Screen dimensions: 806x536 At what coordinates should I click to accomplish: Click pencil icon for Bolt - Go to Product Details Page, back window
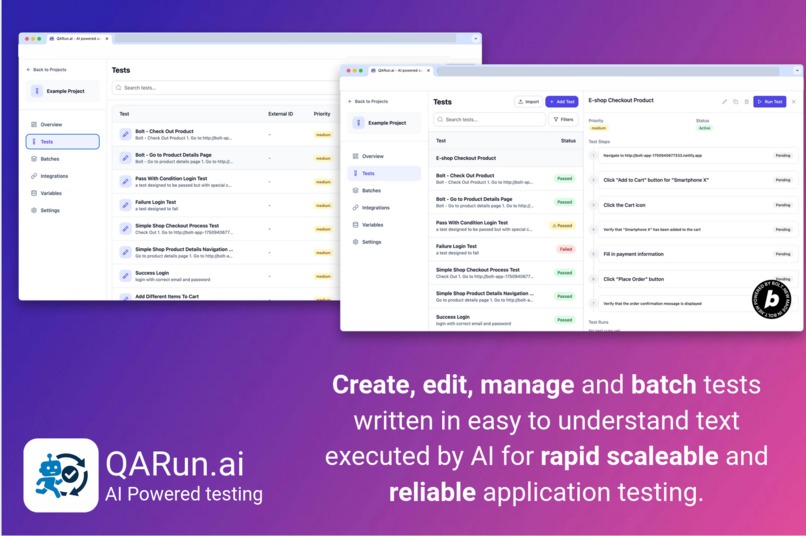pyautogui.click(x=125, y=158)
